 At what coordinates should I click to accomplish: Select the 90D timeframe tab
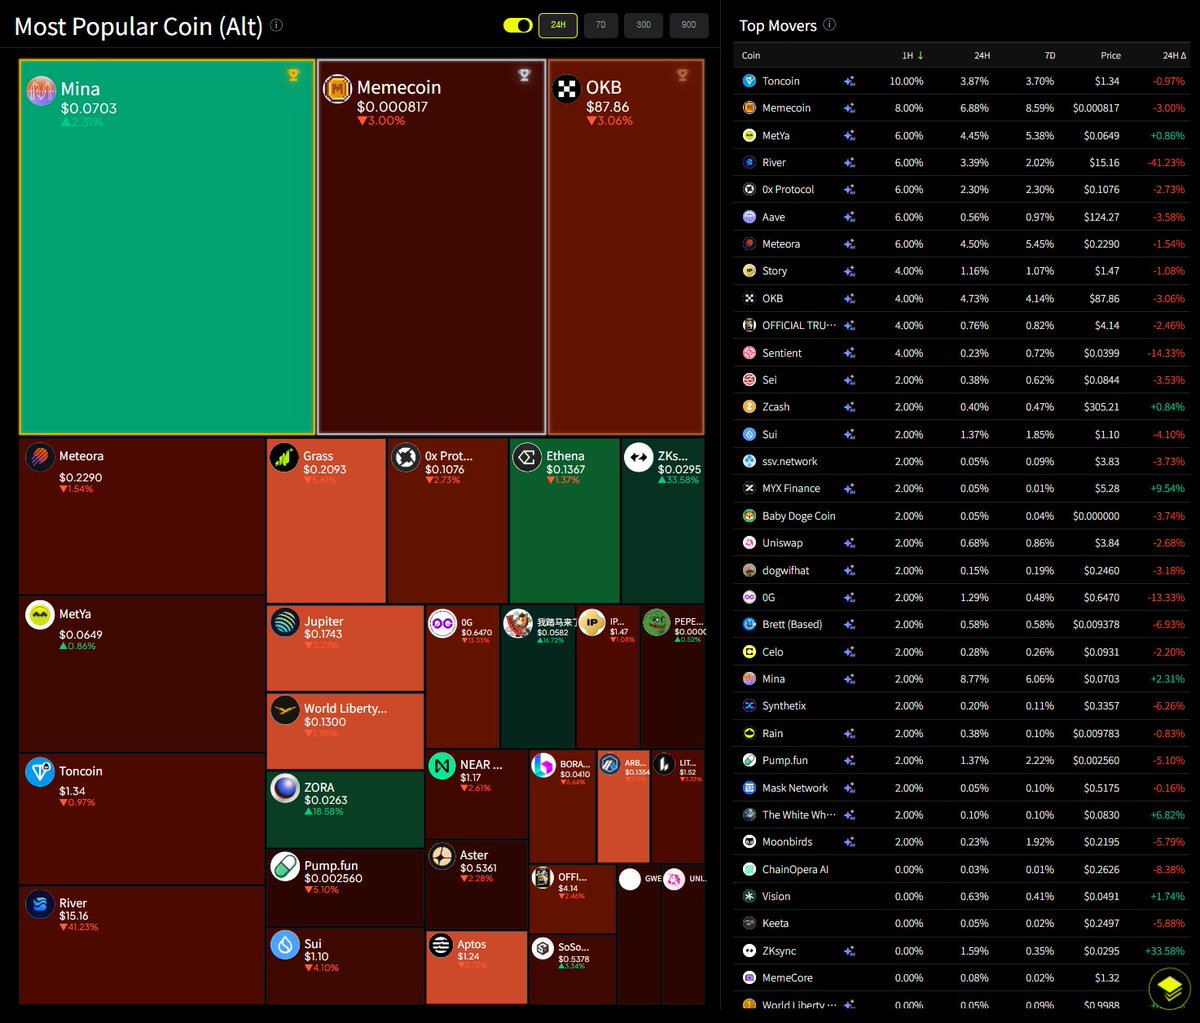pyautogui.click(x=689, y=25)
